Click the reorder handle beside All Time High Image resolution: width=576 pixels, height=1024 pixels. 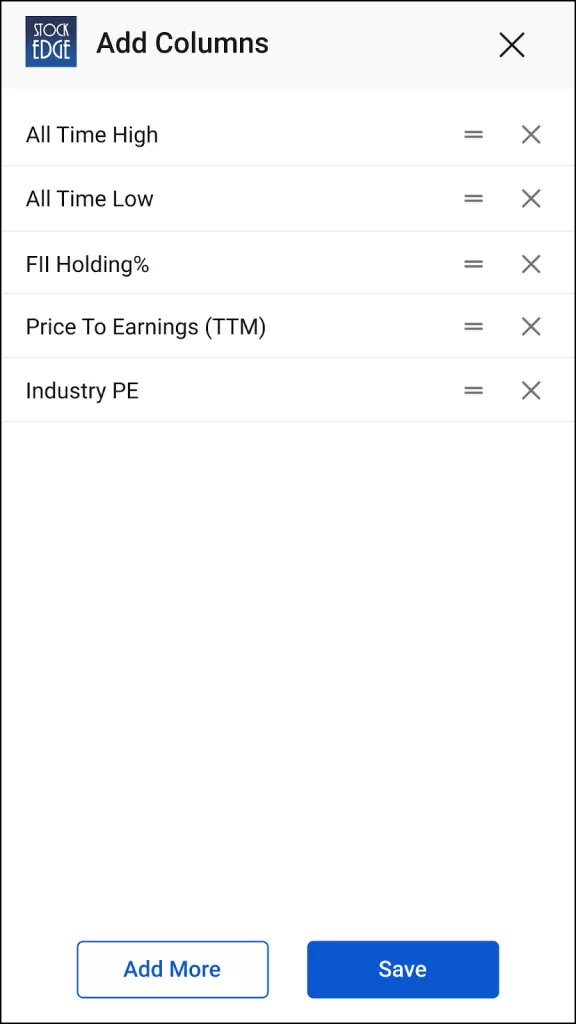[473, 134]
